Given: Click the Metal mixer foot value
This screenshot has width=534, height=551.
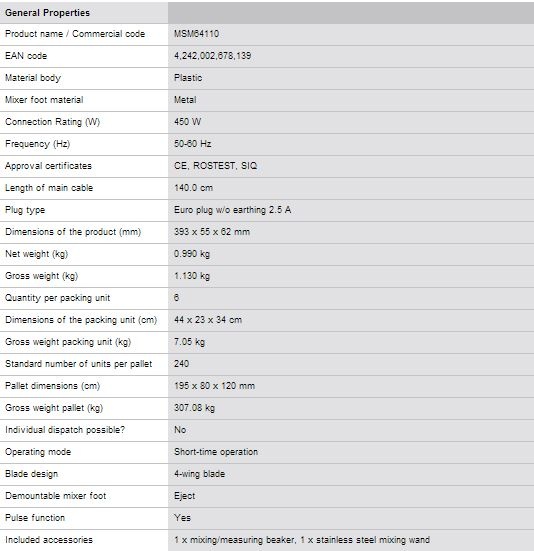Looking at the screenshot, I should coord(185,100).
